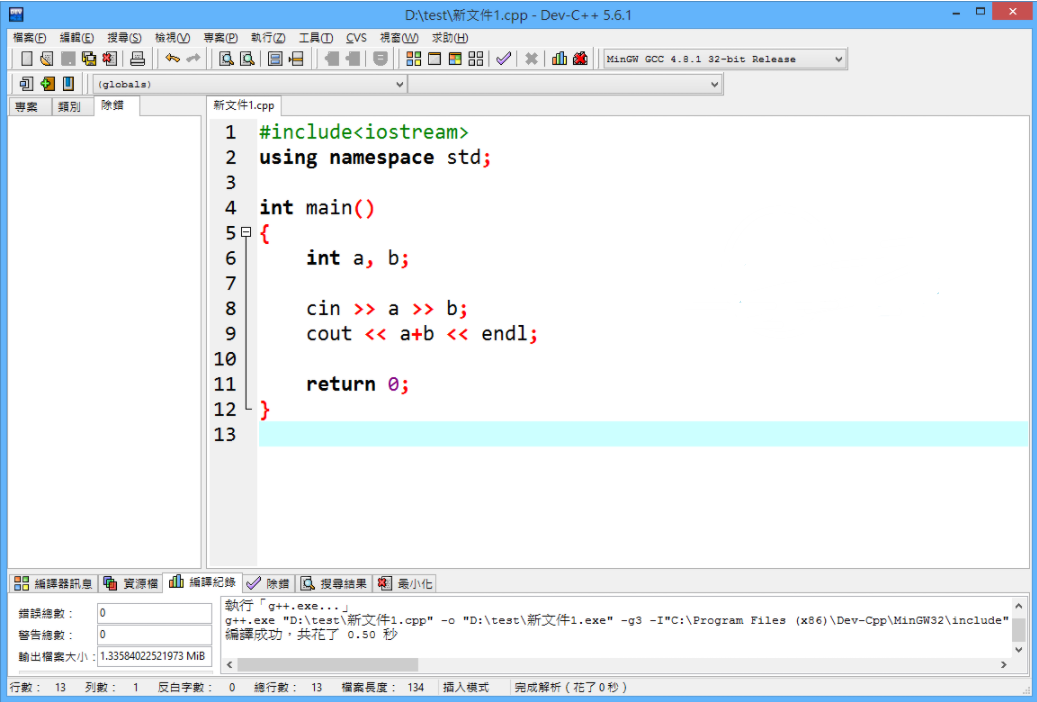Open the 執行 (Execute) menu
This screenshot has height=702, width=1037.
click(x=267, y=38)
